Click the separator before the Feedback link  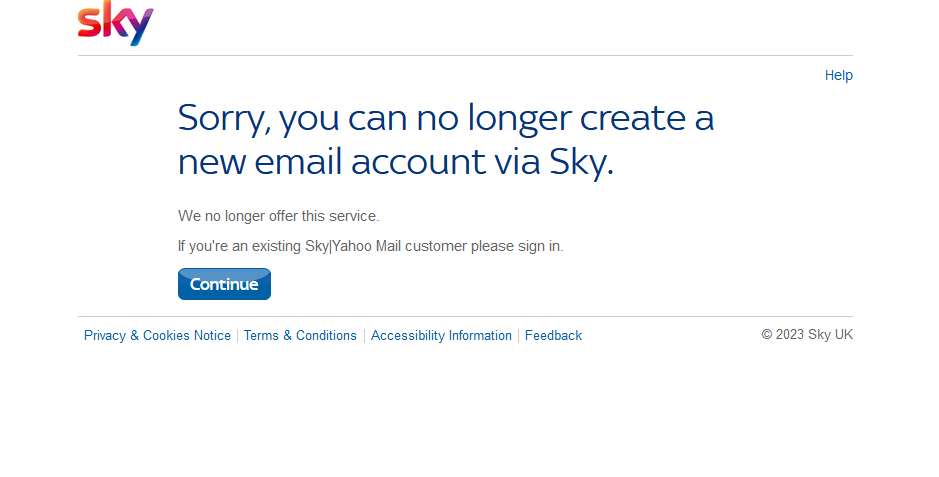pyautogui.click(x=518, y=336)
